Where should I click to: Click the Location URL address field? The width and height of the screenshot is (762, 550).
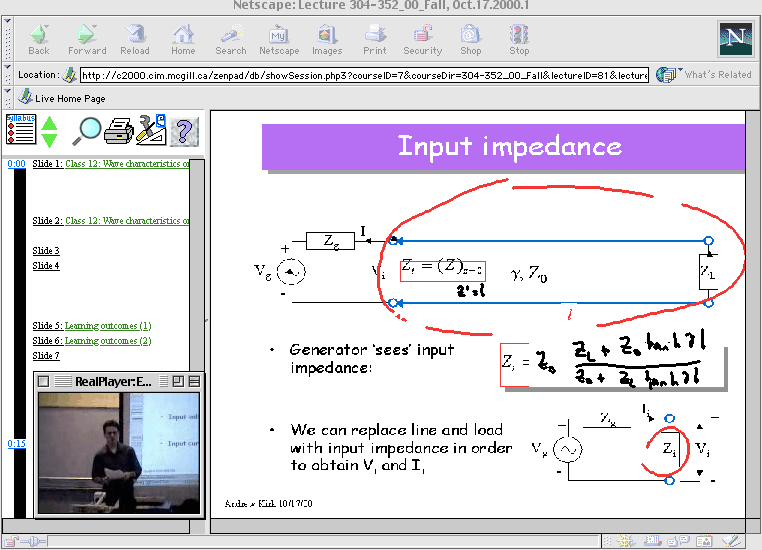(365, 75)
